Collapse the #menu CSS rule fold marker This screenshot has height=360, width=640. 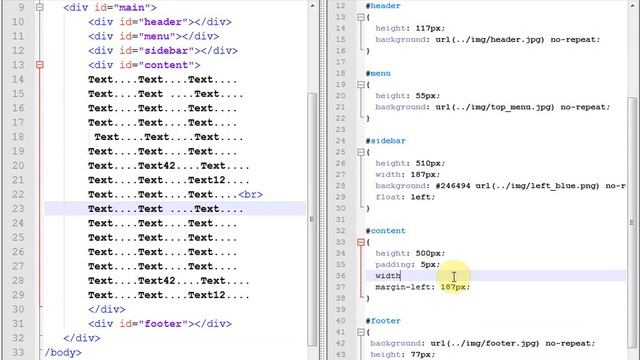tap(361, 84)
